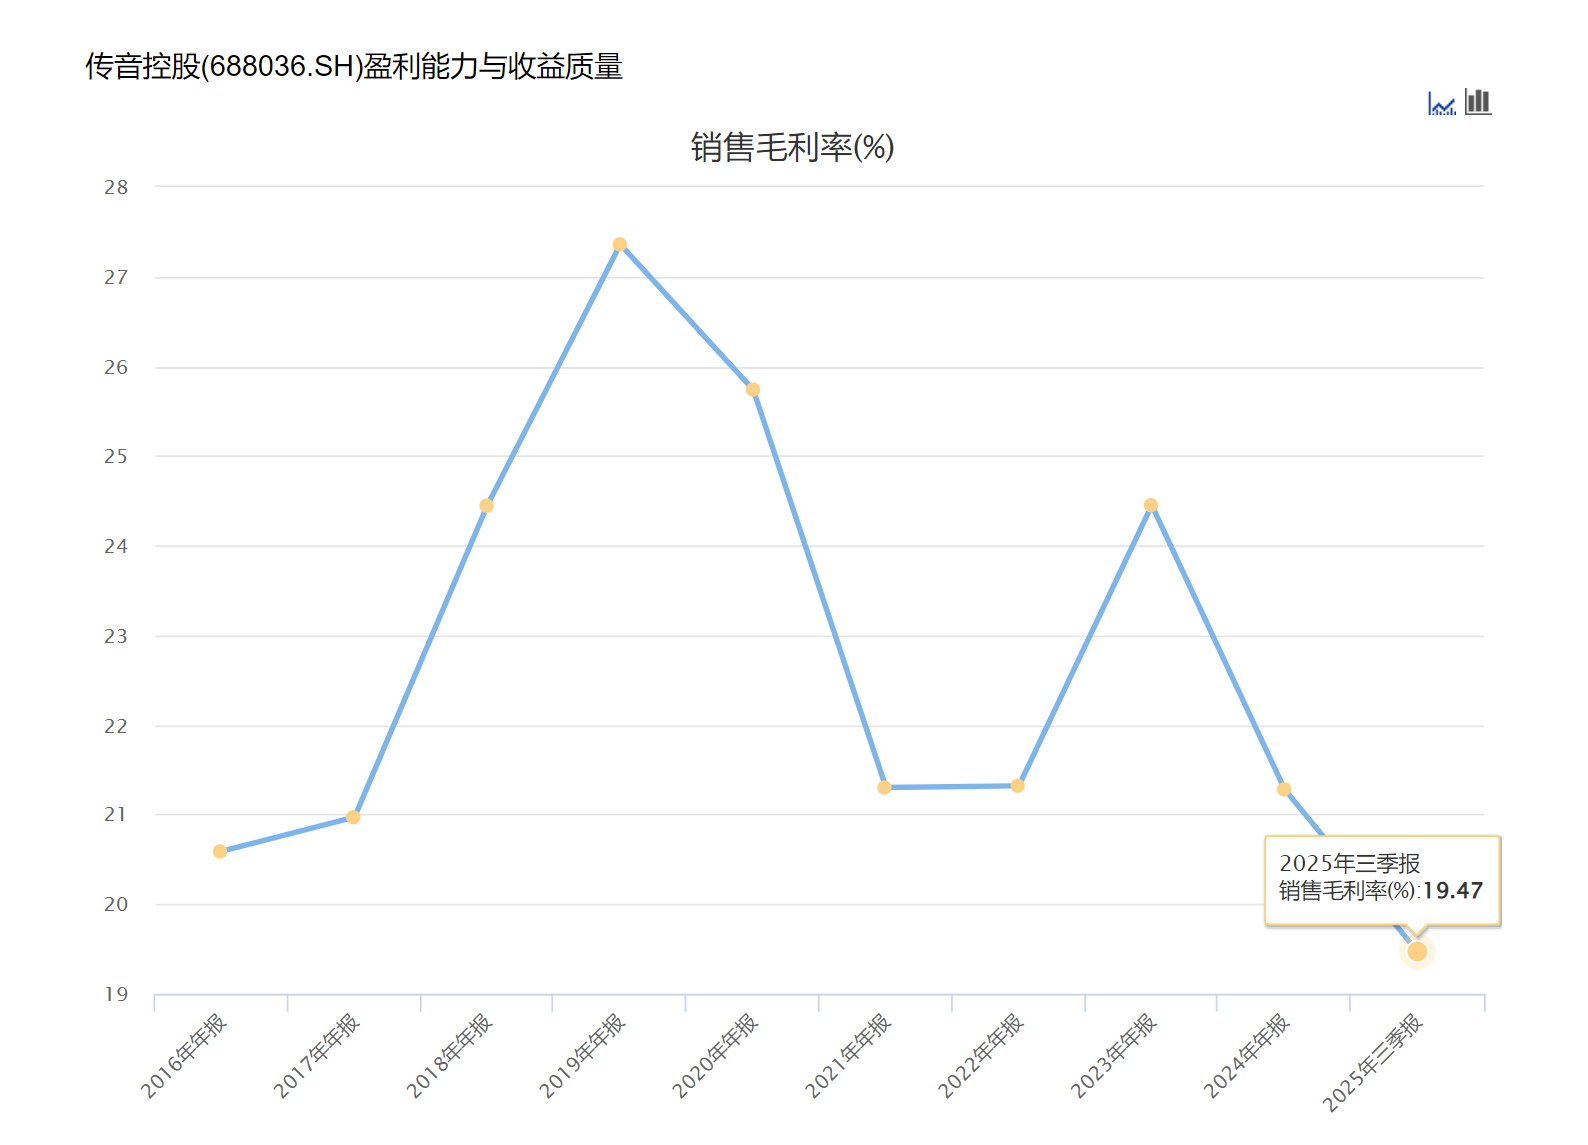Image resolution: width=1588 pixels, height=1145 pixels.
Task: Click the x-axis label 2020年年报
Action: [x=716, y=1056]
